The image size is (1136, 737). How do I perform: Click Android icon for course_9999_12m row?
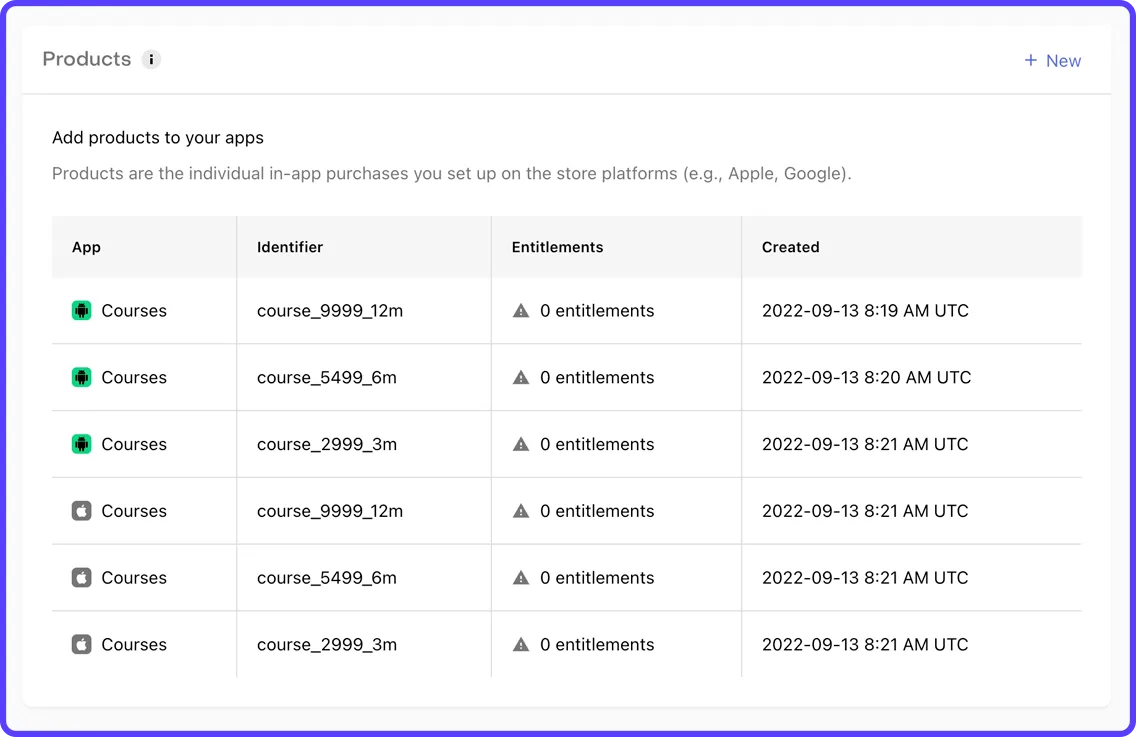(82, 310)
